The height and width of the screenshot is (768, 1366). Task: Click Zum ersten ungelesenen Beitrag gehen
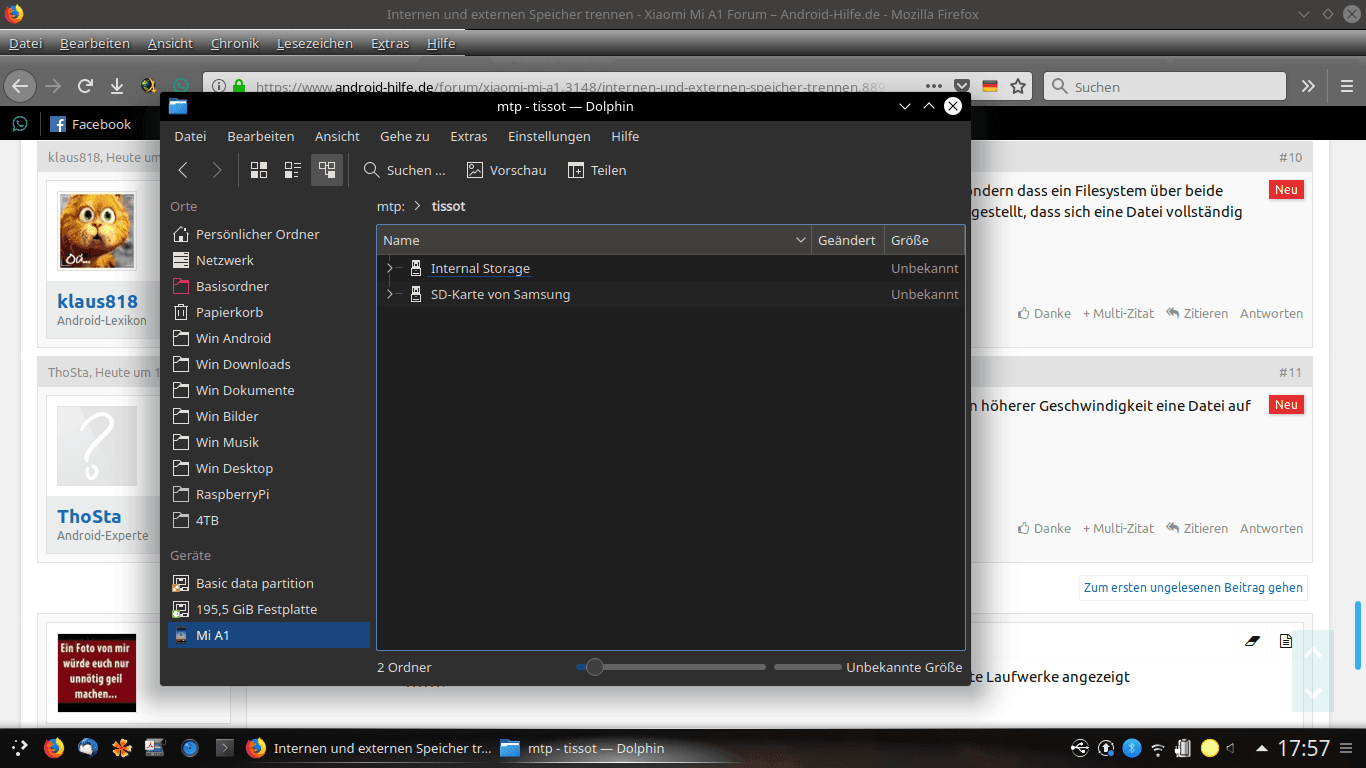tap(1193, 588)
